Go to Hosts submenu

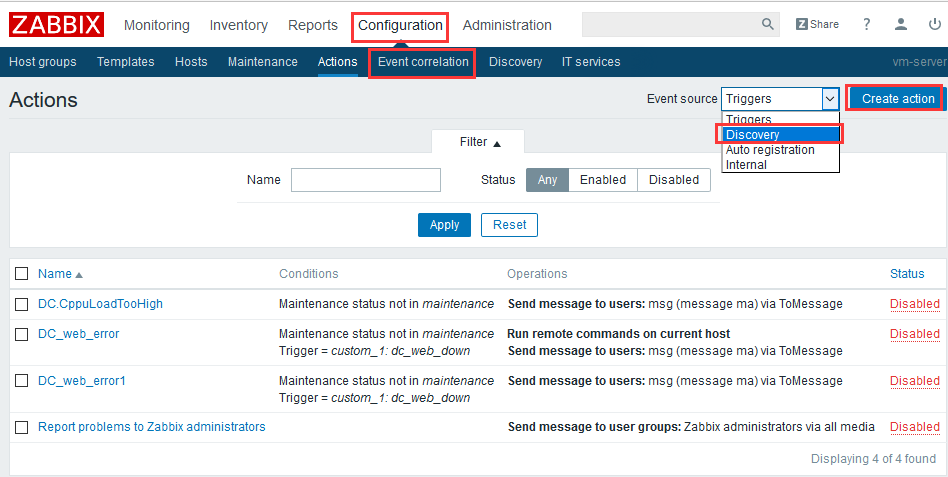coord(191,62)
